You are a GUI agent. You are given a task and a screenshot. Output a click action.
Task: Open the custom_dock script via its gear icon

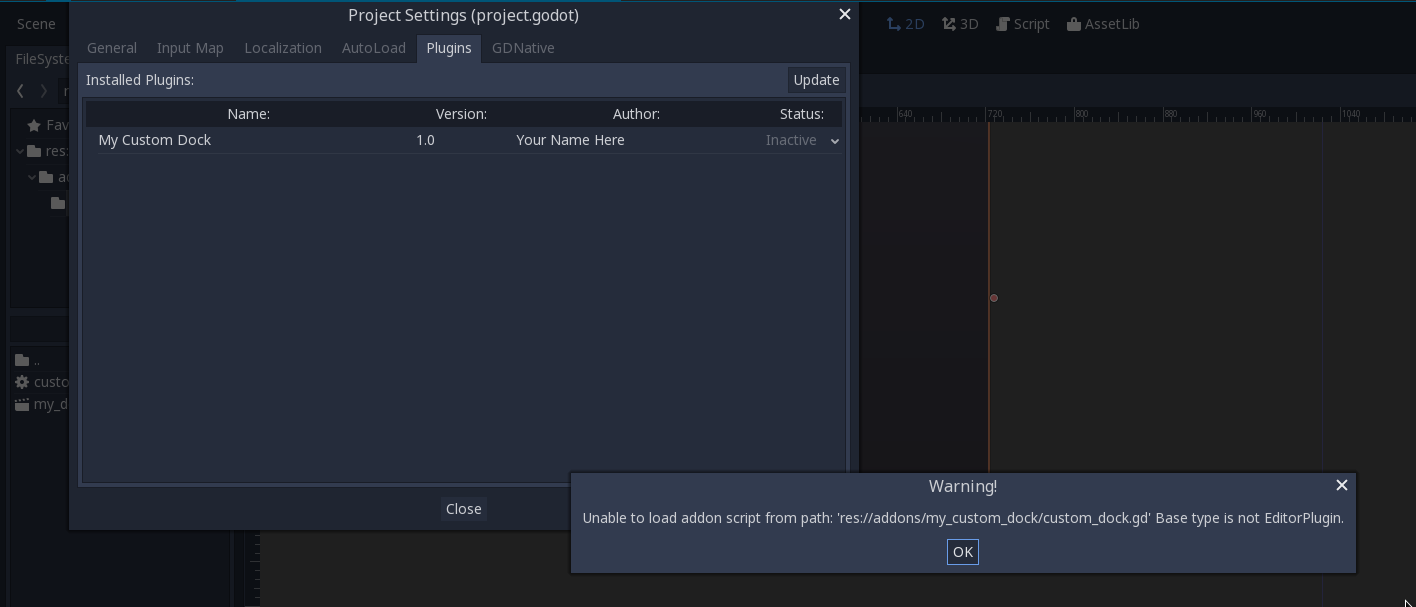[x=22, y=382]
